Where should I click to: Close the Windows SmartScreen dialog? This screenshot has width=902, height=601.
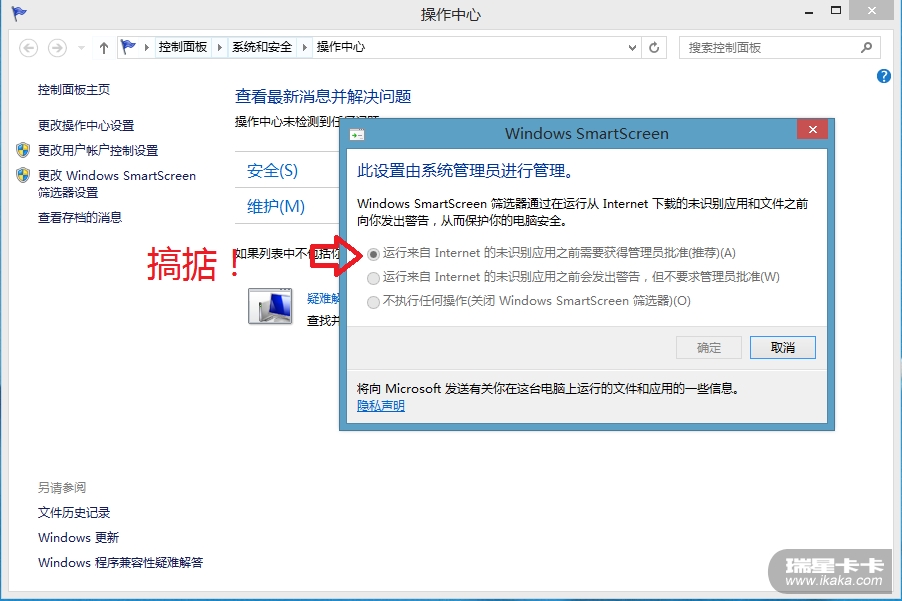pos(812,129)
